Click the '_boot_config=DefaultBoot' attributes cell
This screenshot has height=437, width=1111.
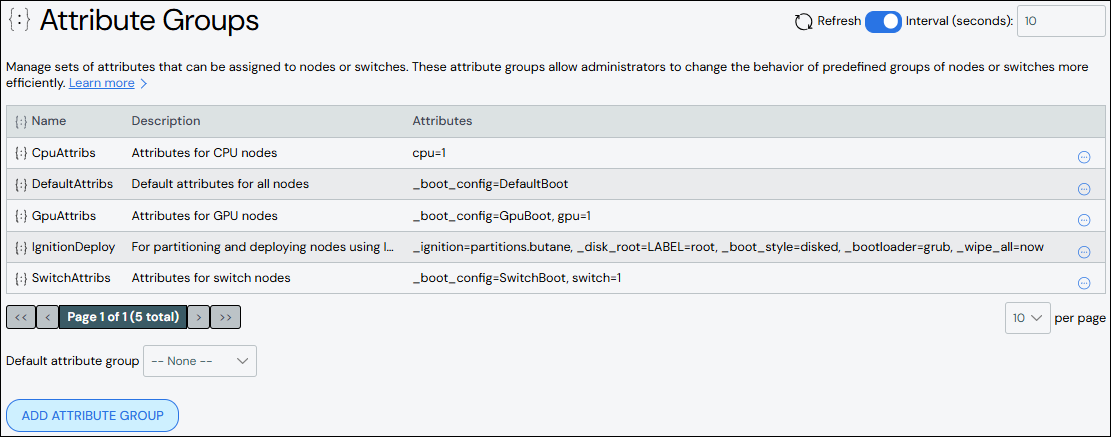click(x=490, y=184)
